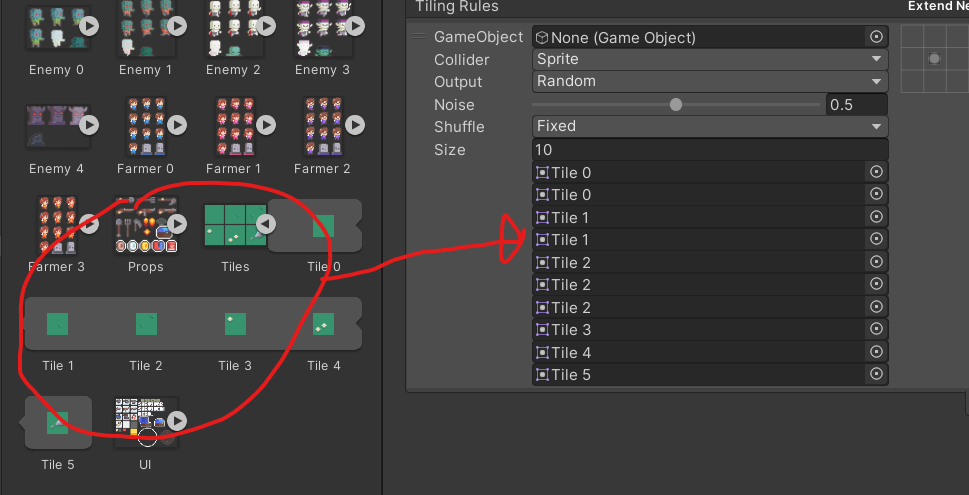The height and width of the screenshot is (495, 969).
Task: Click the Noise value field showing 0.5
Action: click(857, 104)
